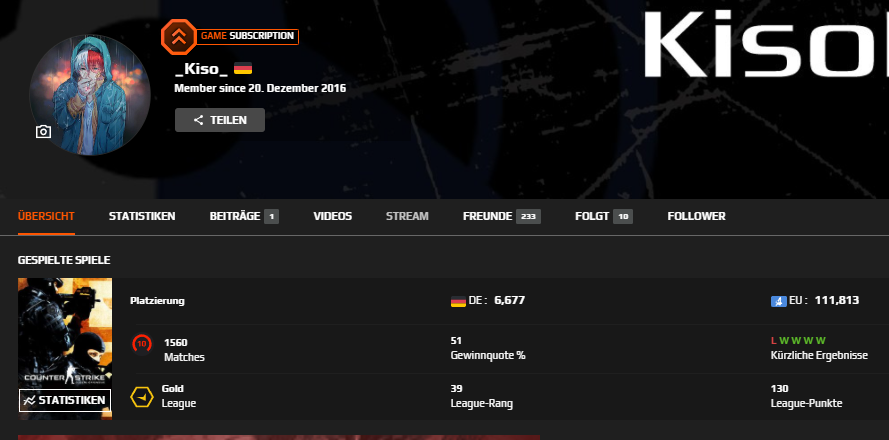889x440 pixels.
Task: Click the camera icon on avatar
Action: pos(43,132)
